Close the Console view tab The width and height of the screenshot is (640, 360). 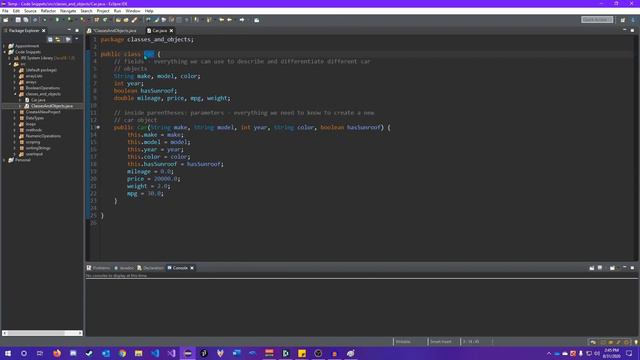[x=192, y=268]
